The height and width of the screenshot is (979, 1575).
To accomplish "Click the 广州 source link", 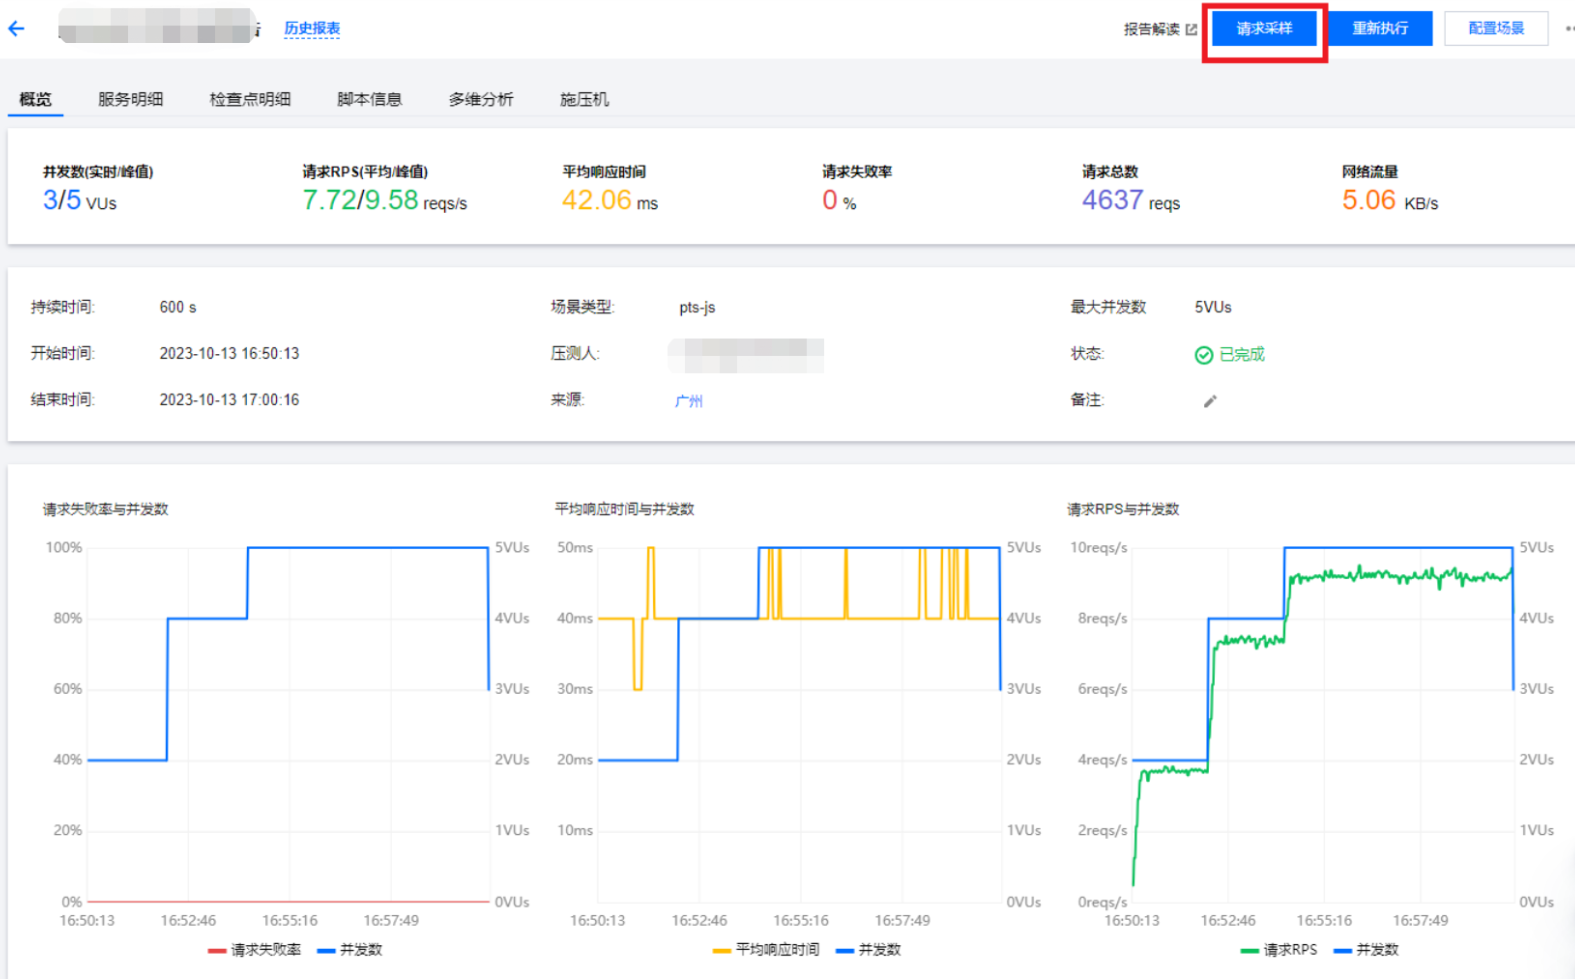I will click(x=688, y=401).
